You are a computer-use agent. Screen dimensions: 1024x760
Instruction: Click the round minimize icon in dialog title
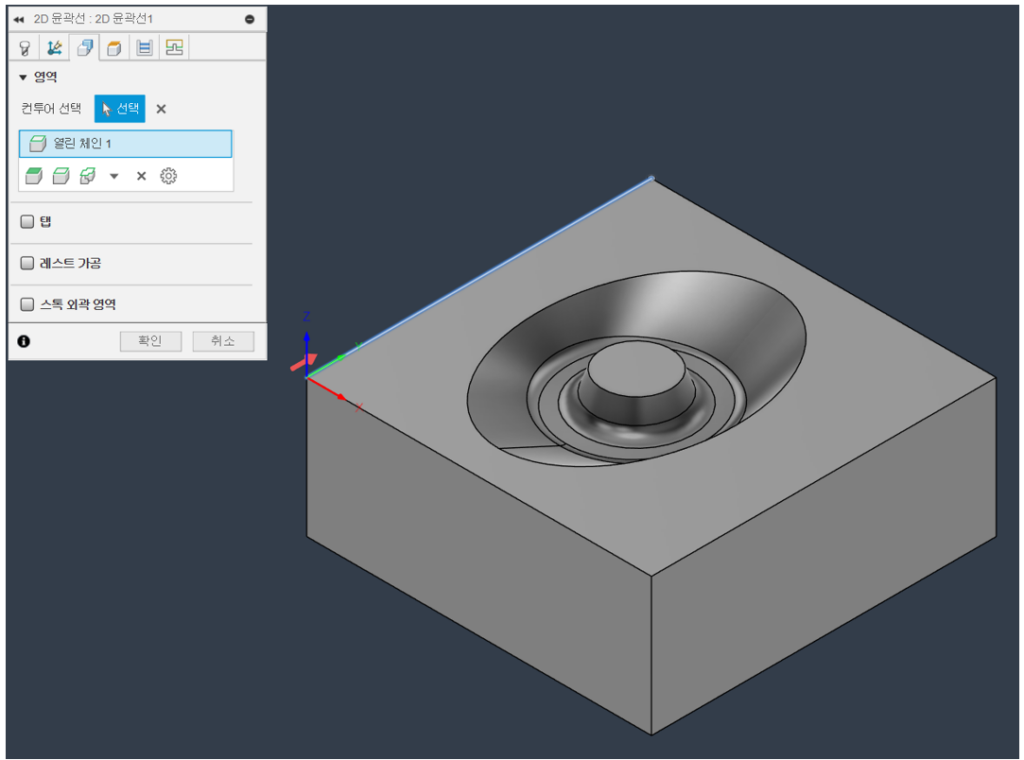point(249,19)
